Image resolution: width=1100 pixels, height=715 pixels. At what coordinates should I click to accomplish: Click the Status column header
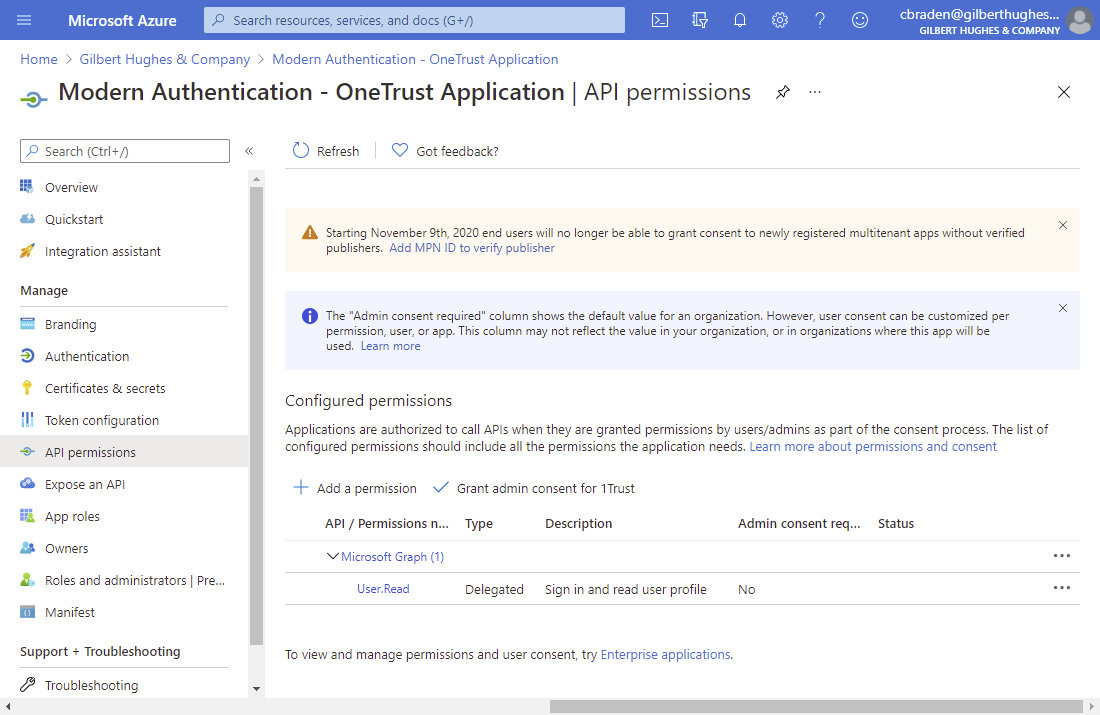896,523
